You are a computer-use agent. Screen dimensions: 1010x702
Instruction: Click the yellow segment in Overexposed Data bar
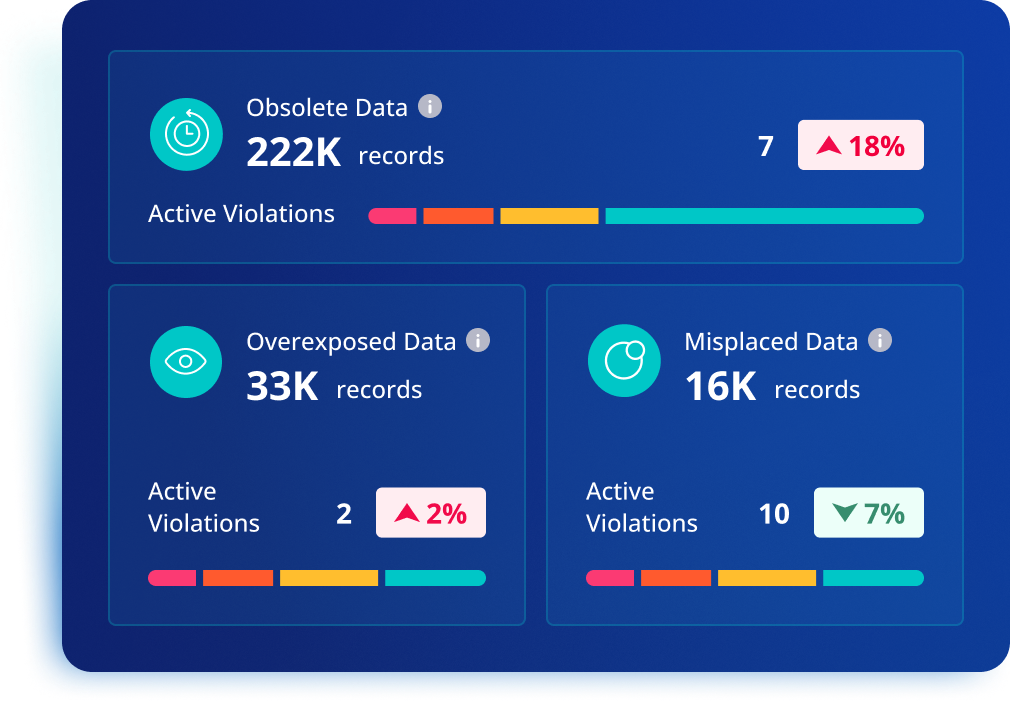point(329,578)
